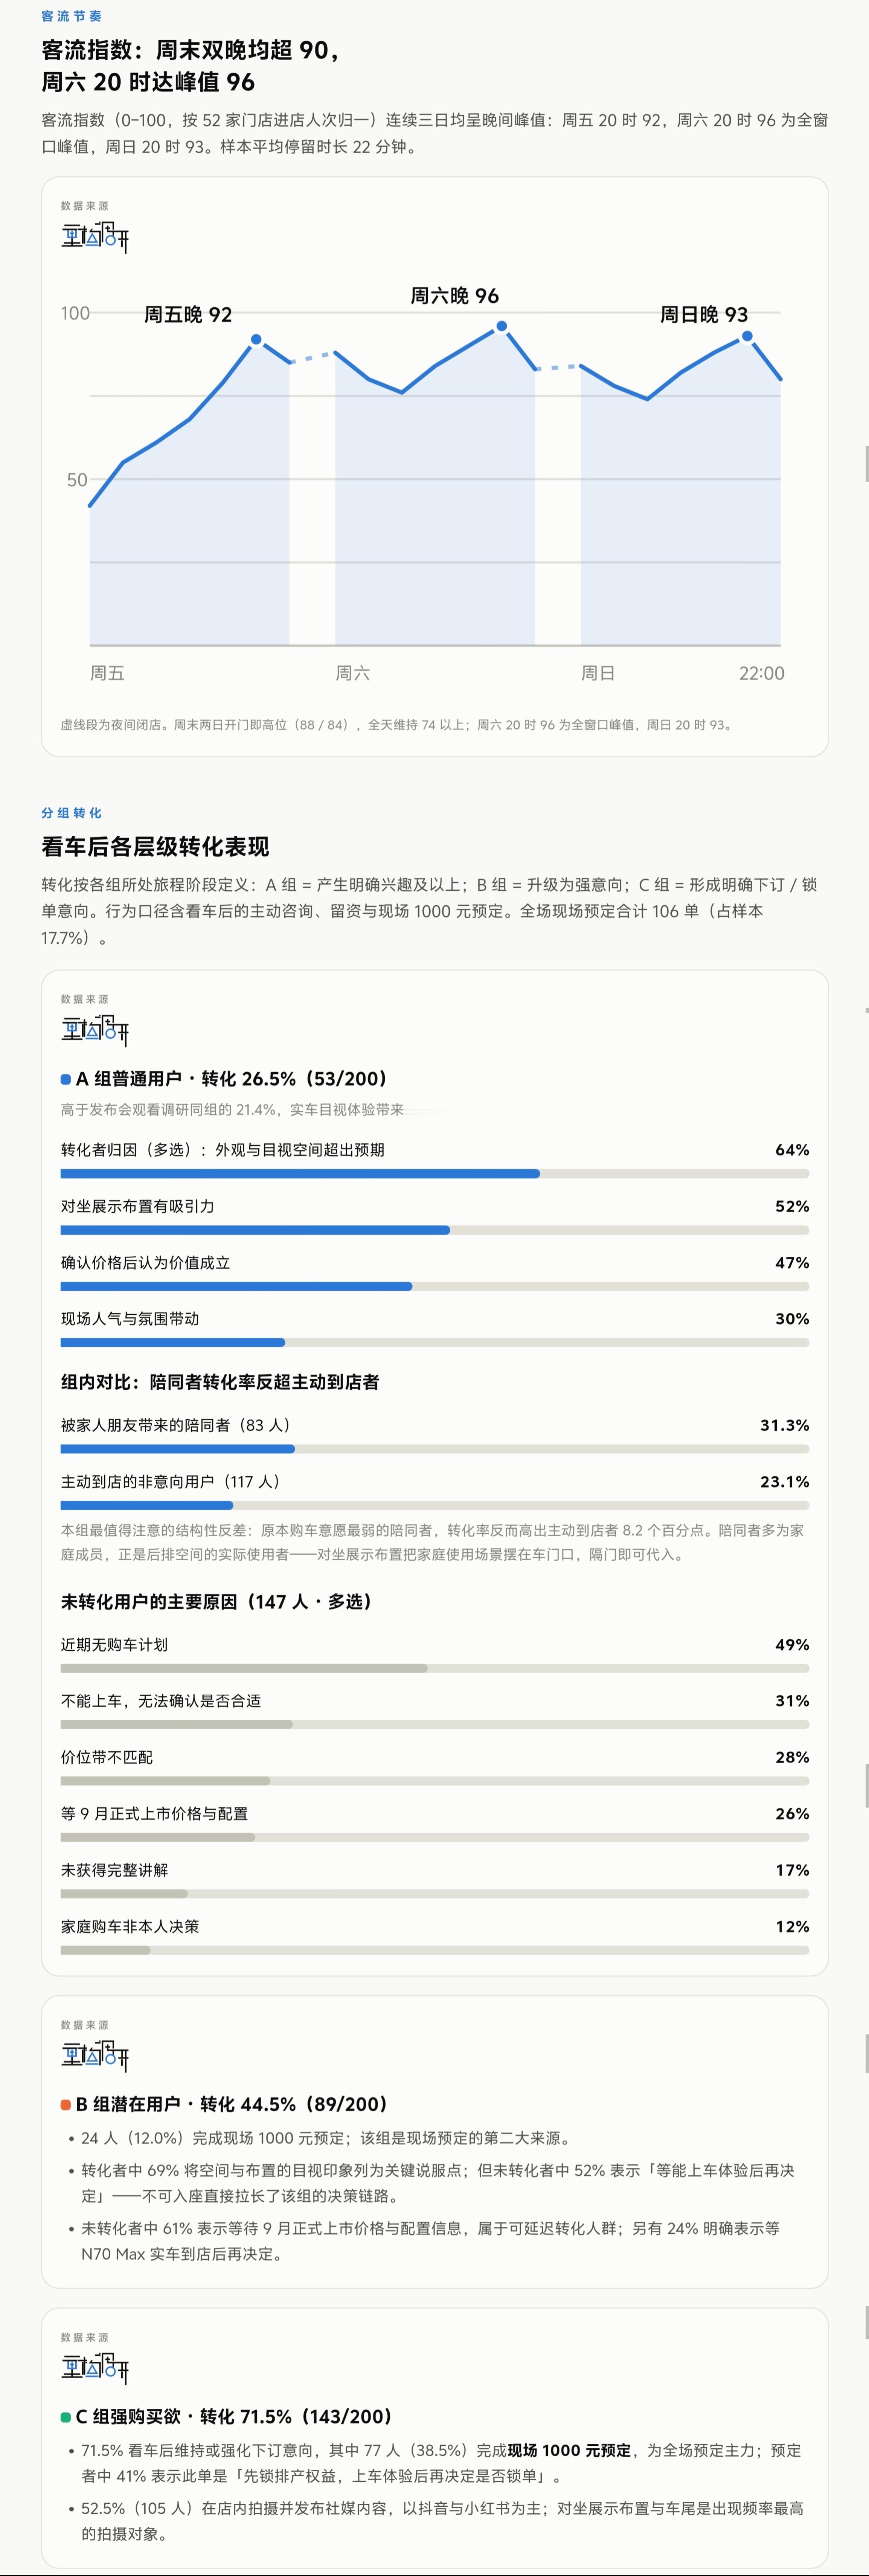Click the 对坐展示布置有吸引力 52% bar

[x=435, y=1230]
